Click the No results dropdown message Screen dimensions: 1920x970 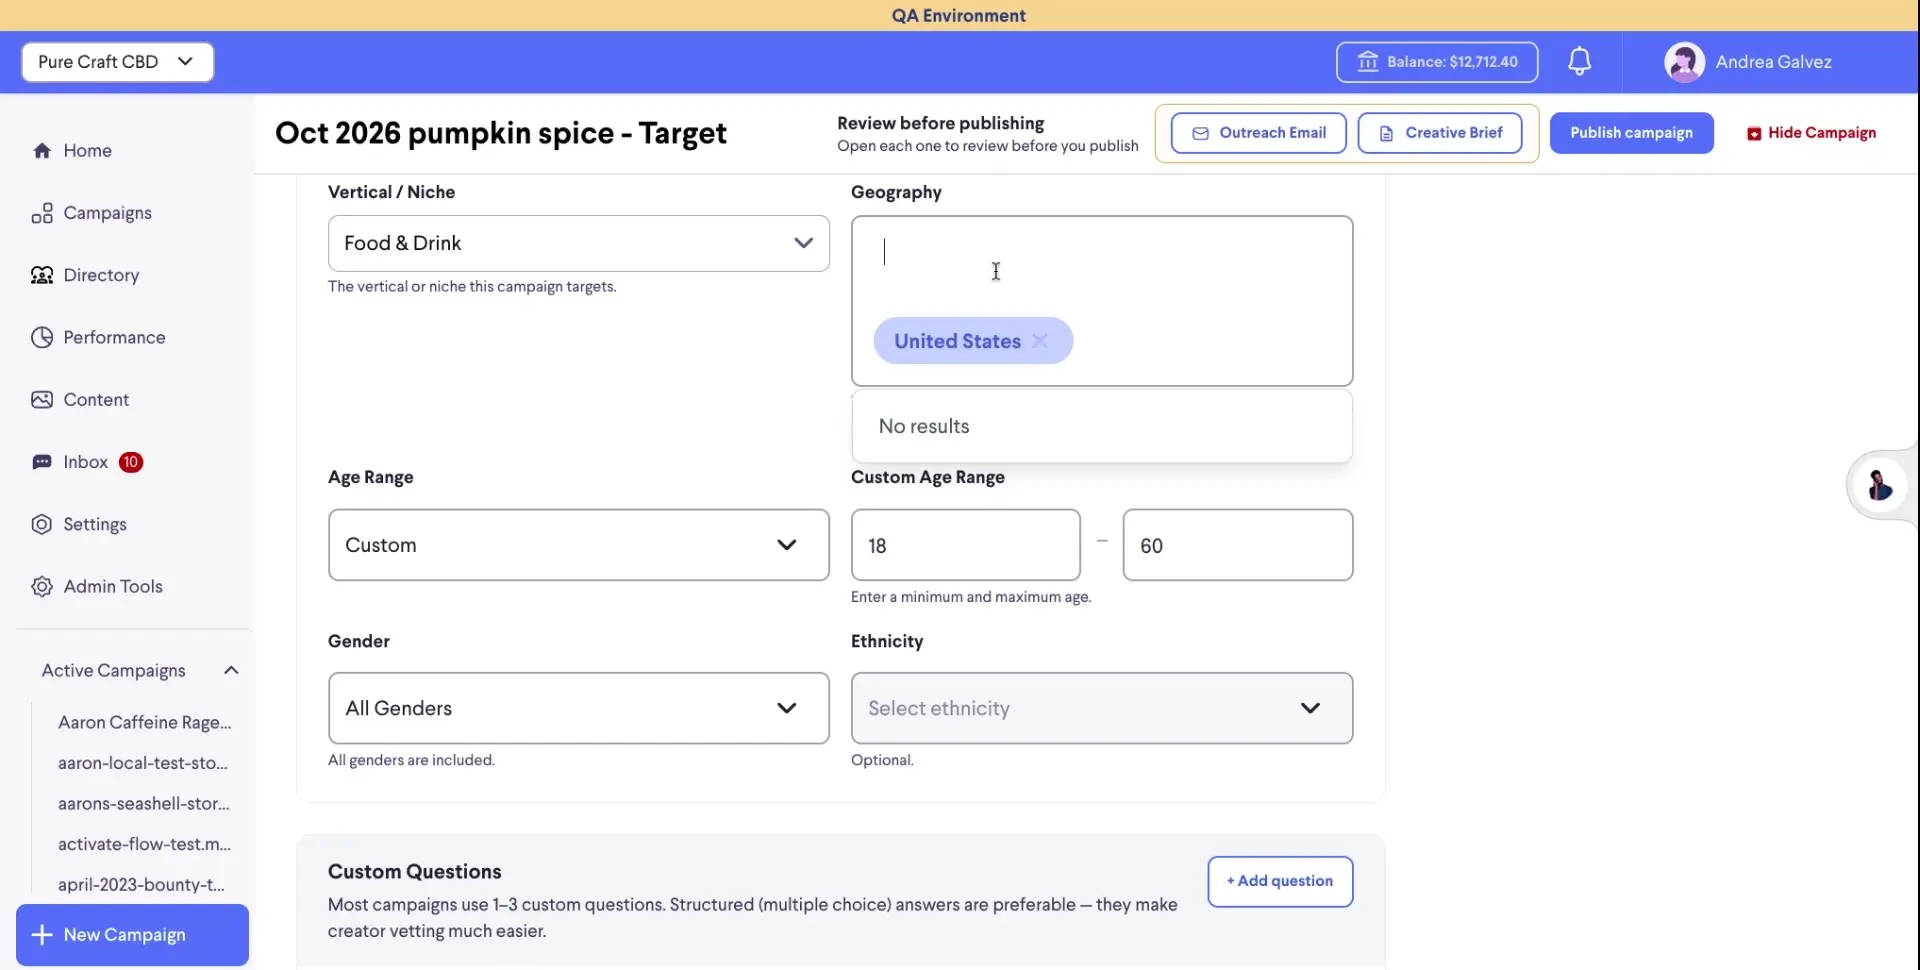tap(924, 426)
